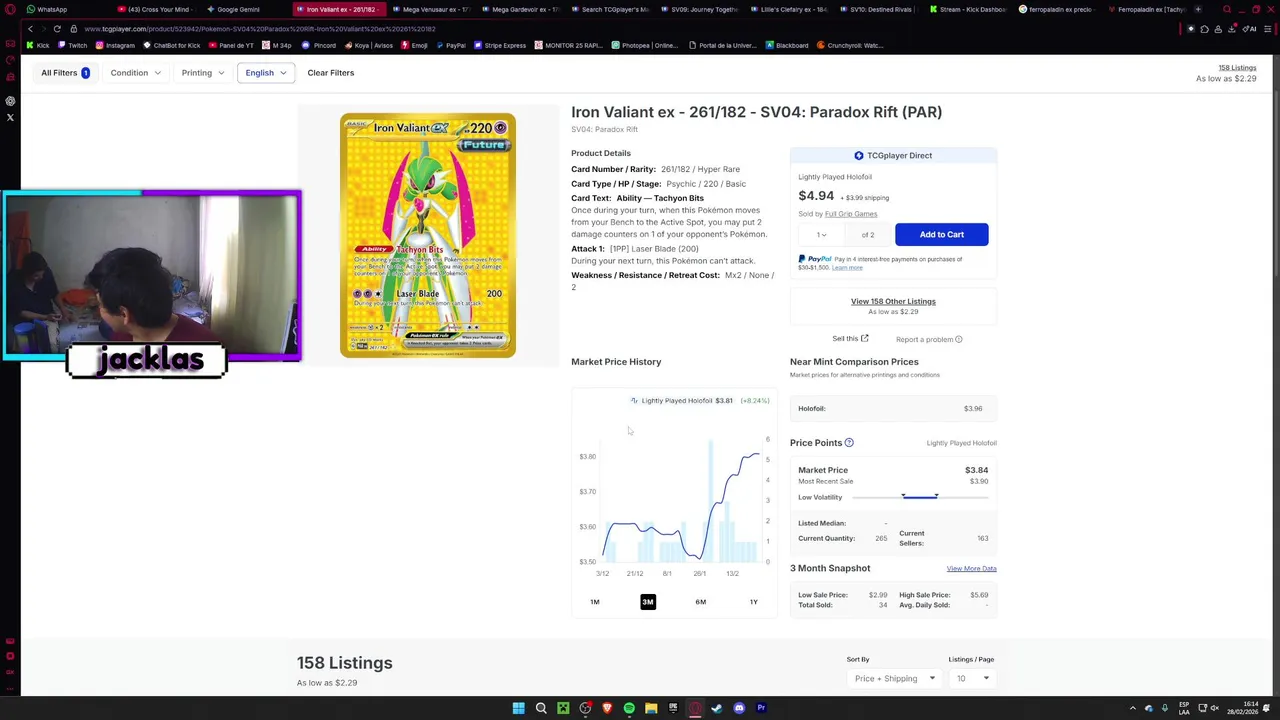Open Steam from the taskbar
Image resolution: width=1280 pixels, height=720 pixels.
click(717, 708)
